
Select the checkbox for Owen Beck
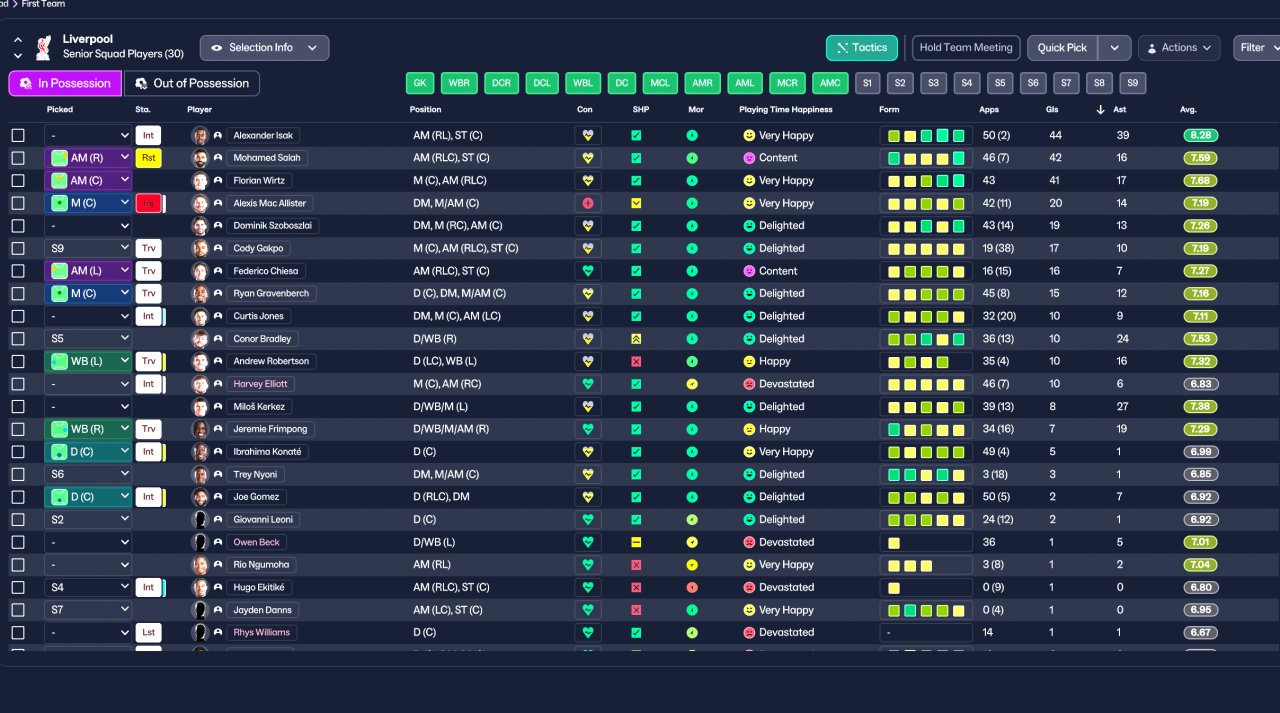point(18,542)
